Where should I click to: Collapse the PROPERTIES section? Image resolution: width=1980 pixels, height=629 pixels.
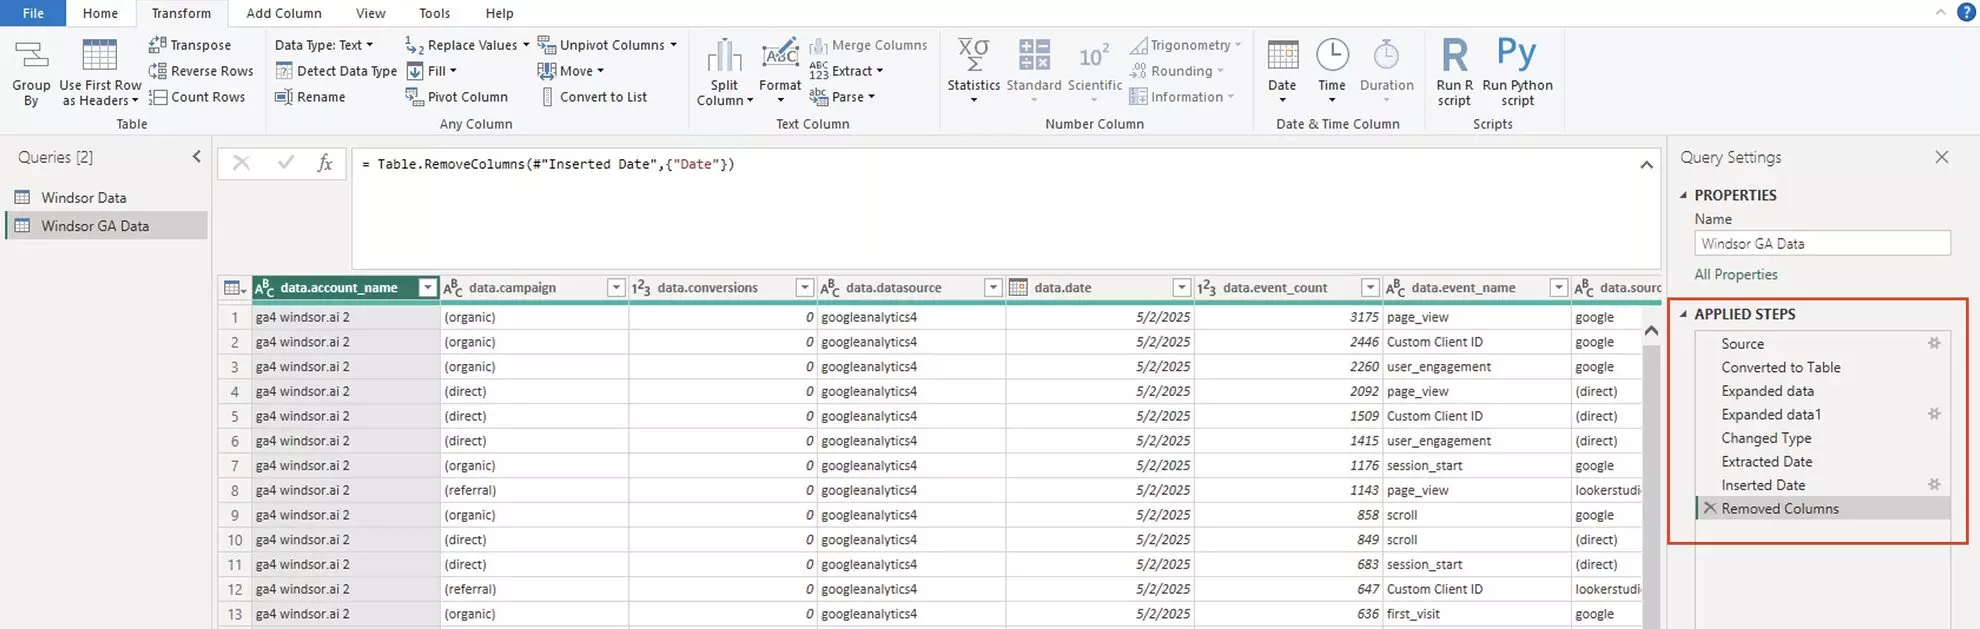1683,195
